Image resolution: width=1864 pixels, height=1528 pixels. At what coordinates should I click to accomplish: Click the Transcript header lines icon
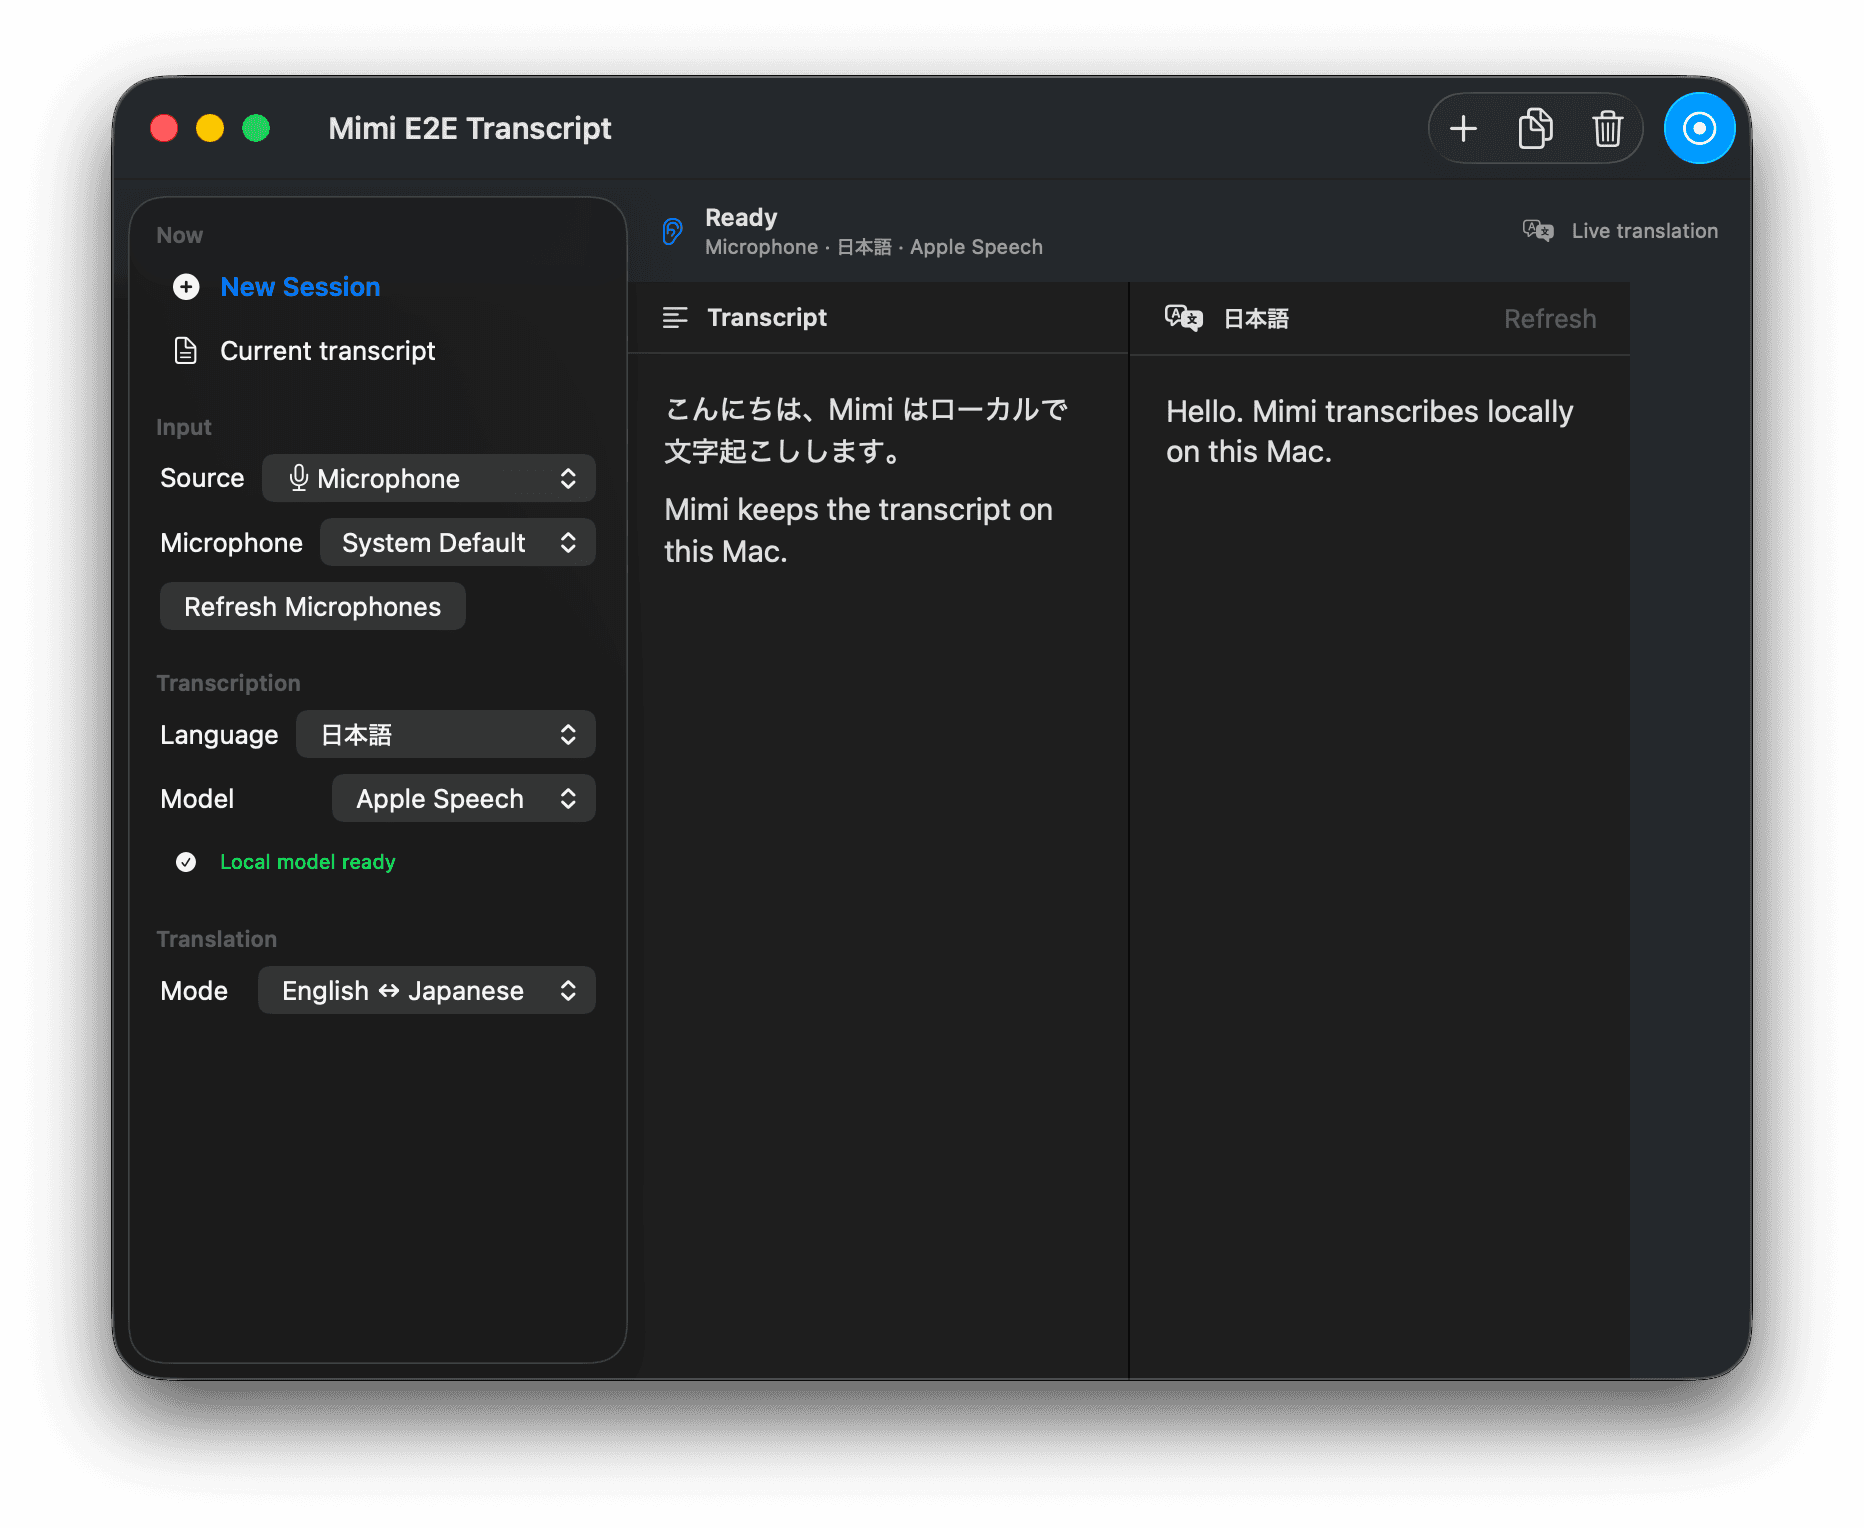[x=675, y=318]
